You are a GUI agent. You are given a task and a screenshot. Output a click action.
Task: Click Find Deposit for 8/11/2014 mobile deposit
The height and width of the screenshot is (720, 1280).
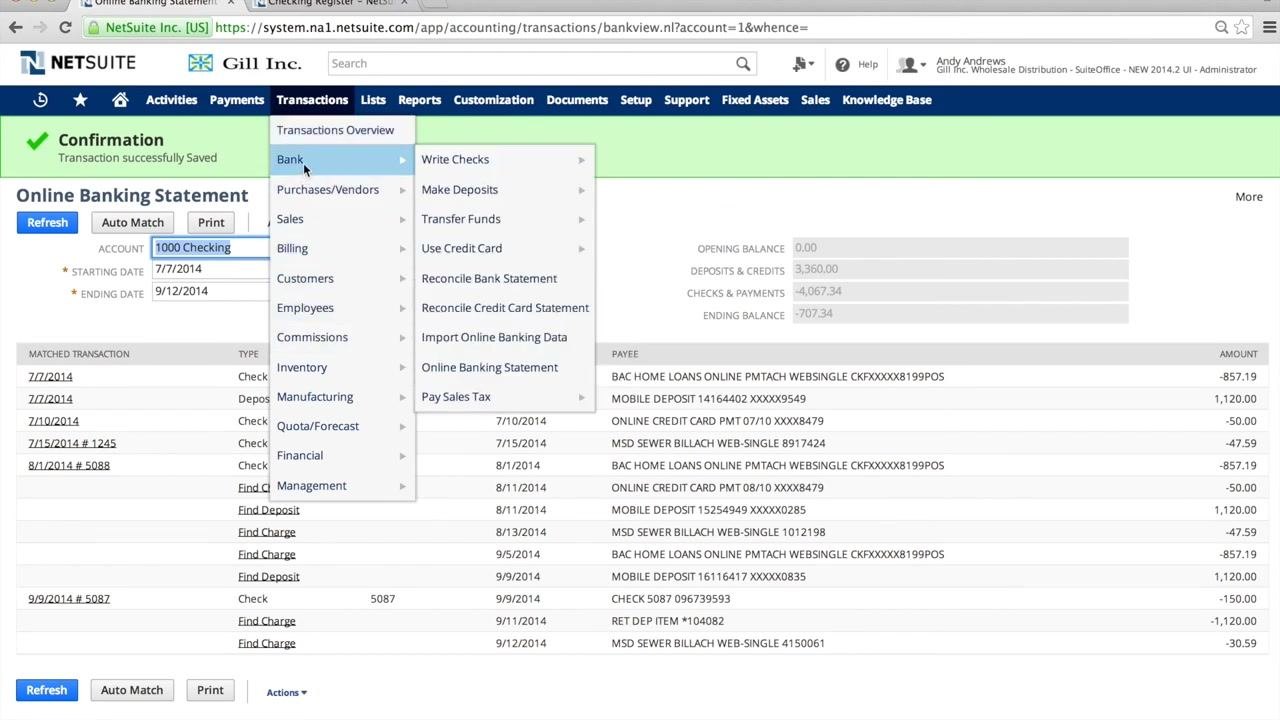click(268, 510)
